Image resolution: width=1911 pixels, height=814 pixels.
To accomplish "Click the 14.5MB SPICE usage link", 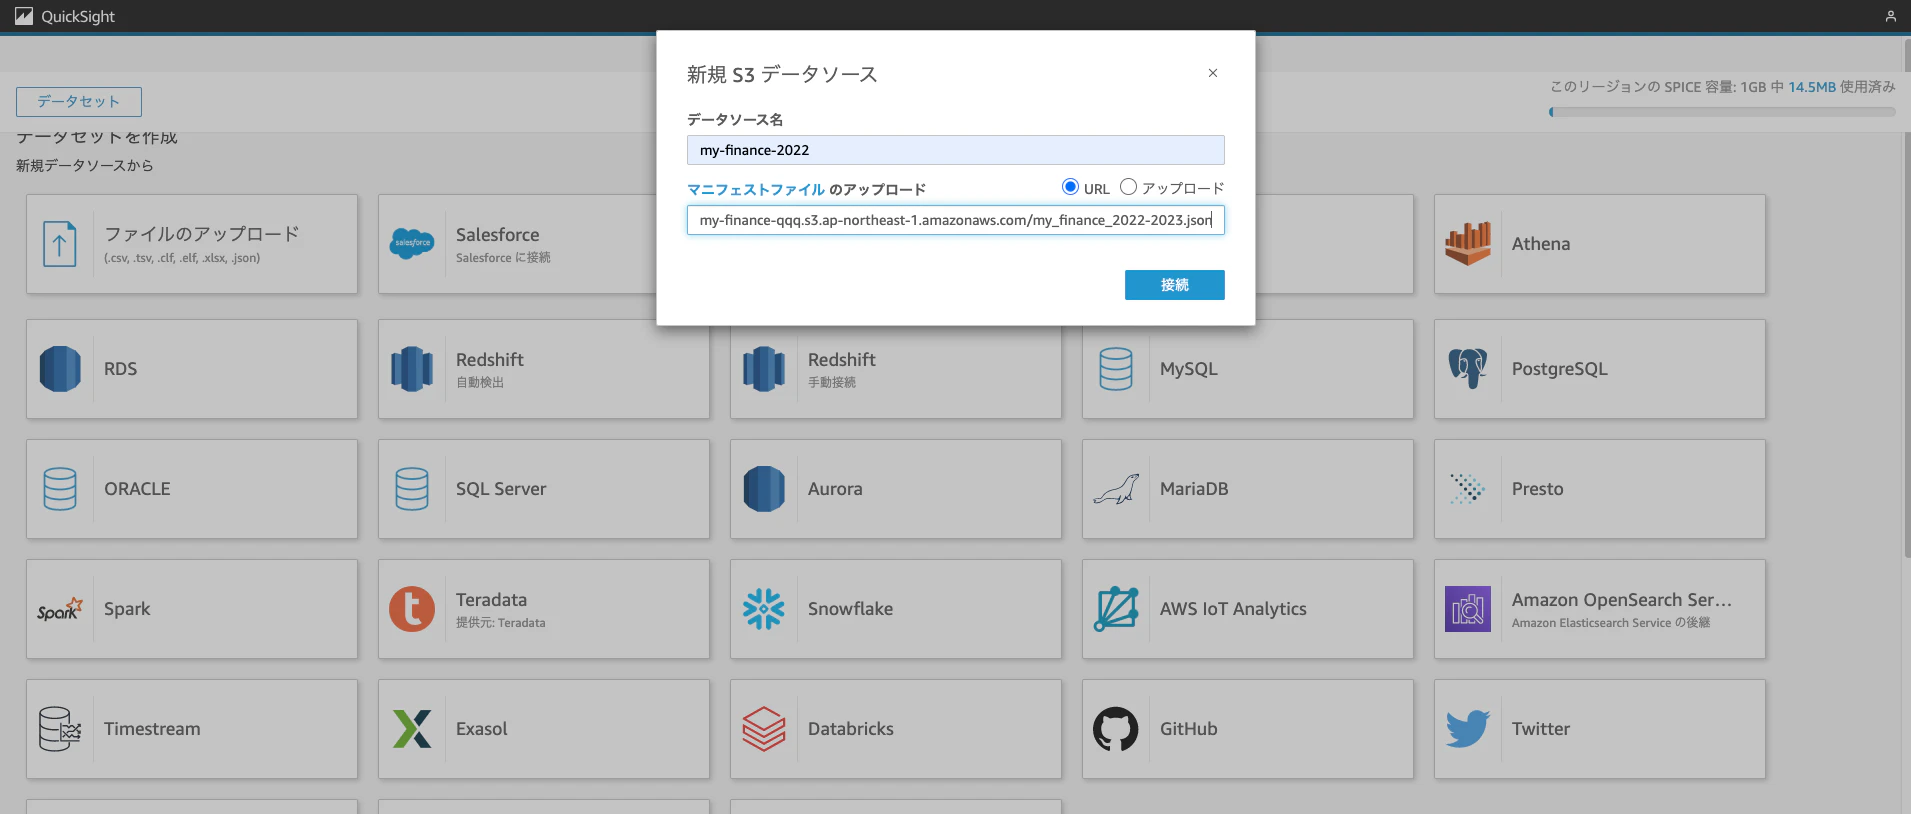I will [x=1811, y=87].
